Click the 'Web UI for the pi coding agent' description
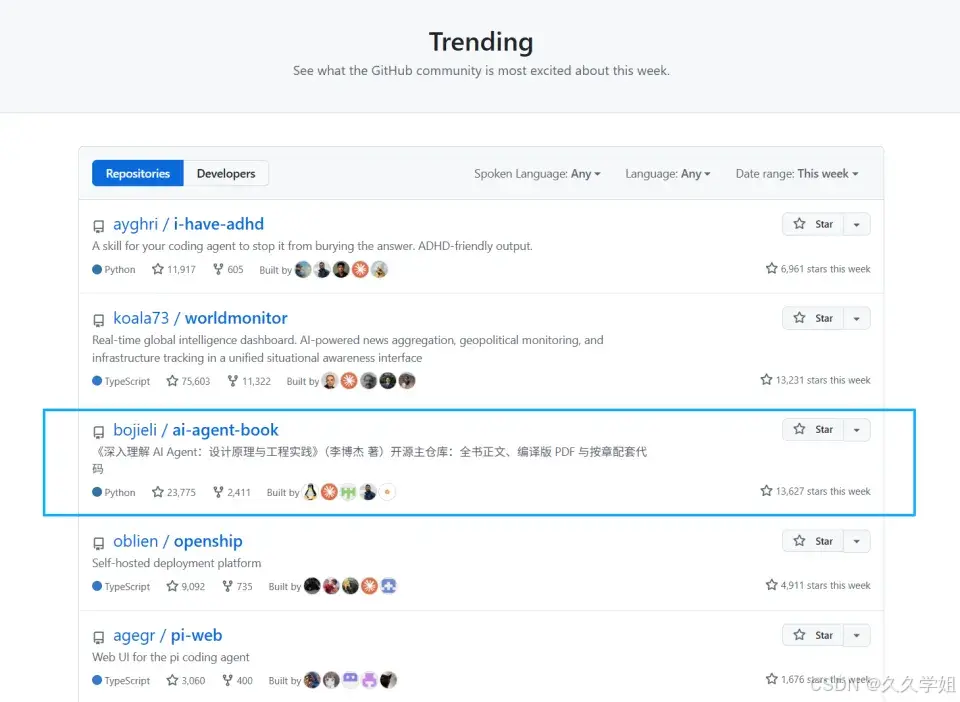Image resolution: width=960 pixels, height=702 pixels. 171,657
